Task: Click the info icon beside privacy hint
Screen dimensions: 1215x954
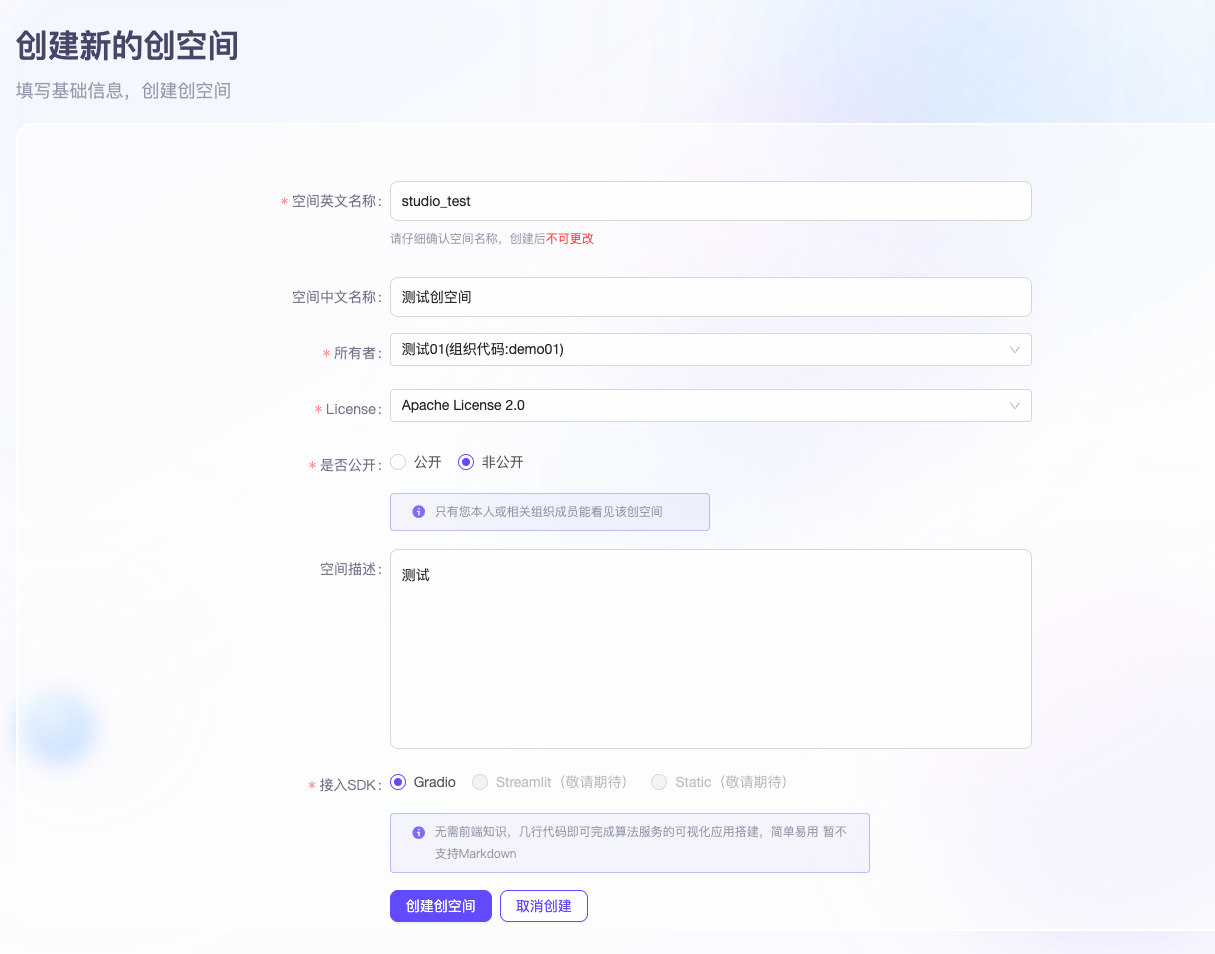Action: (417, 512)
